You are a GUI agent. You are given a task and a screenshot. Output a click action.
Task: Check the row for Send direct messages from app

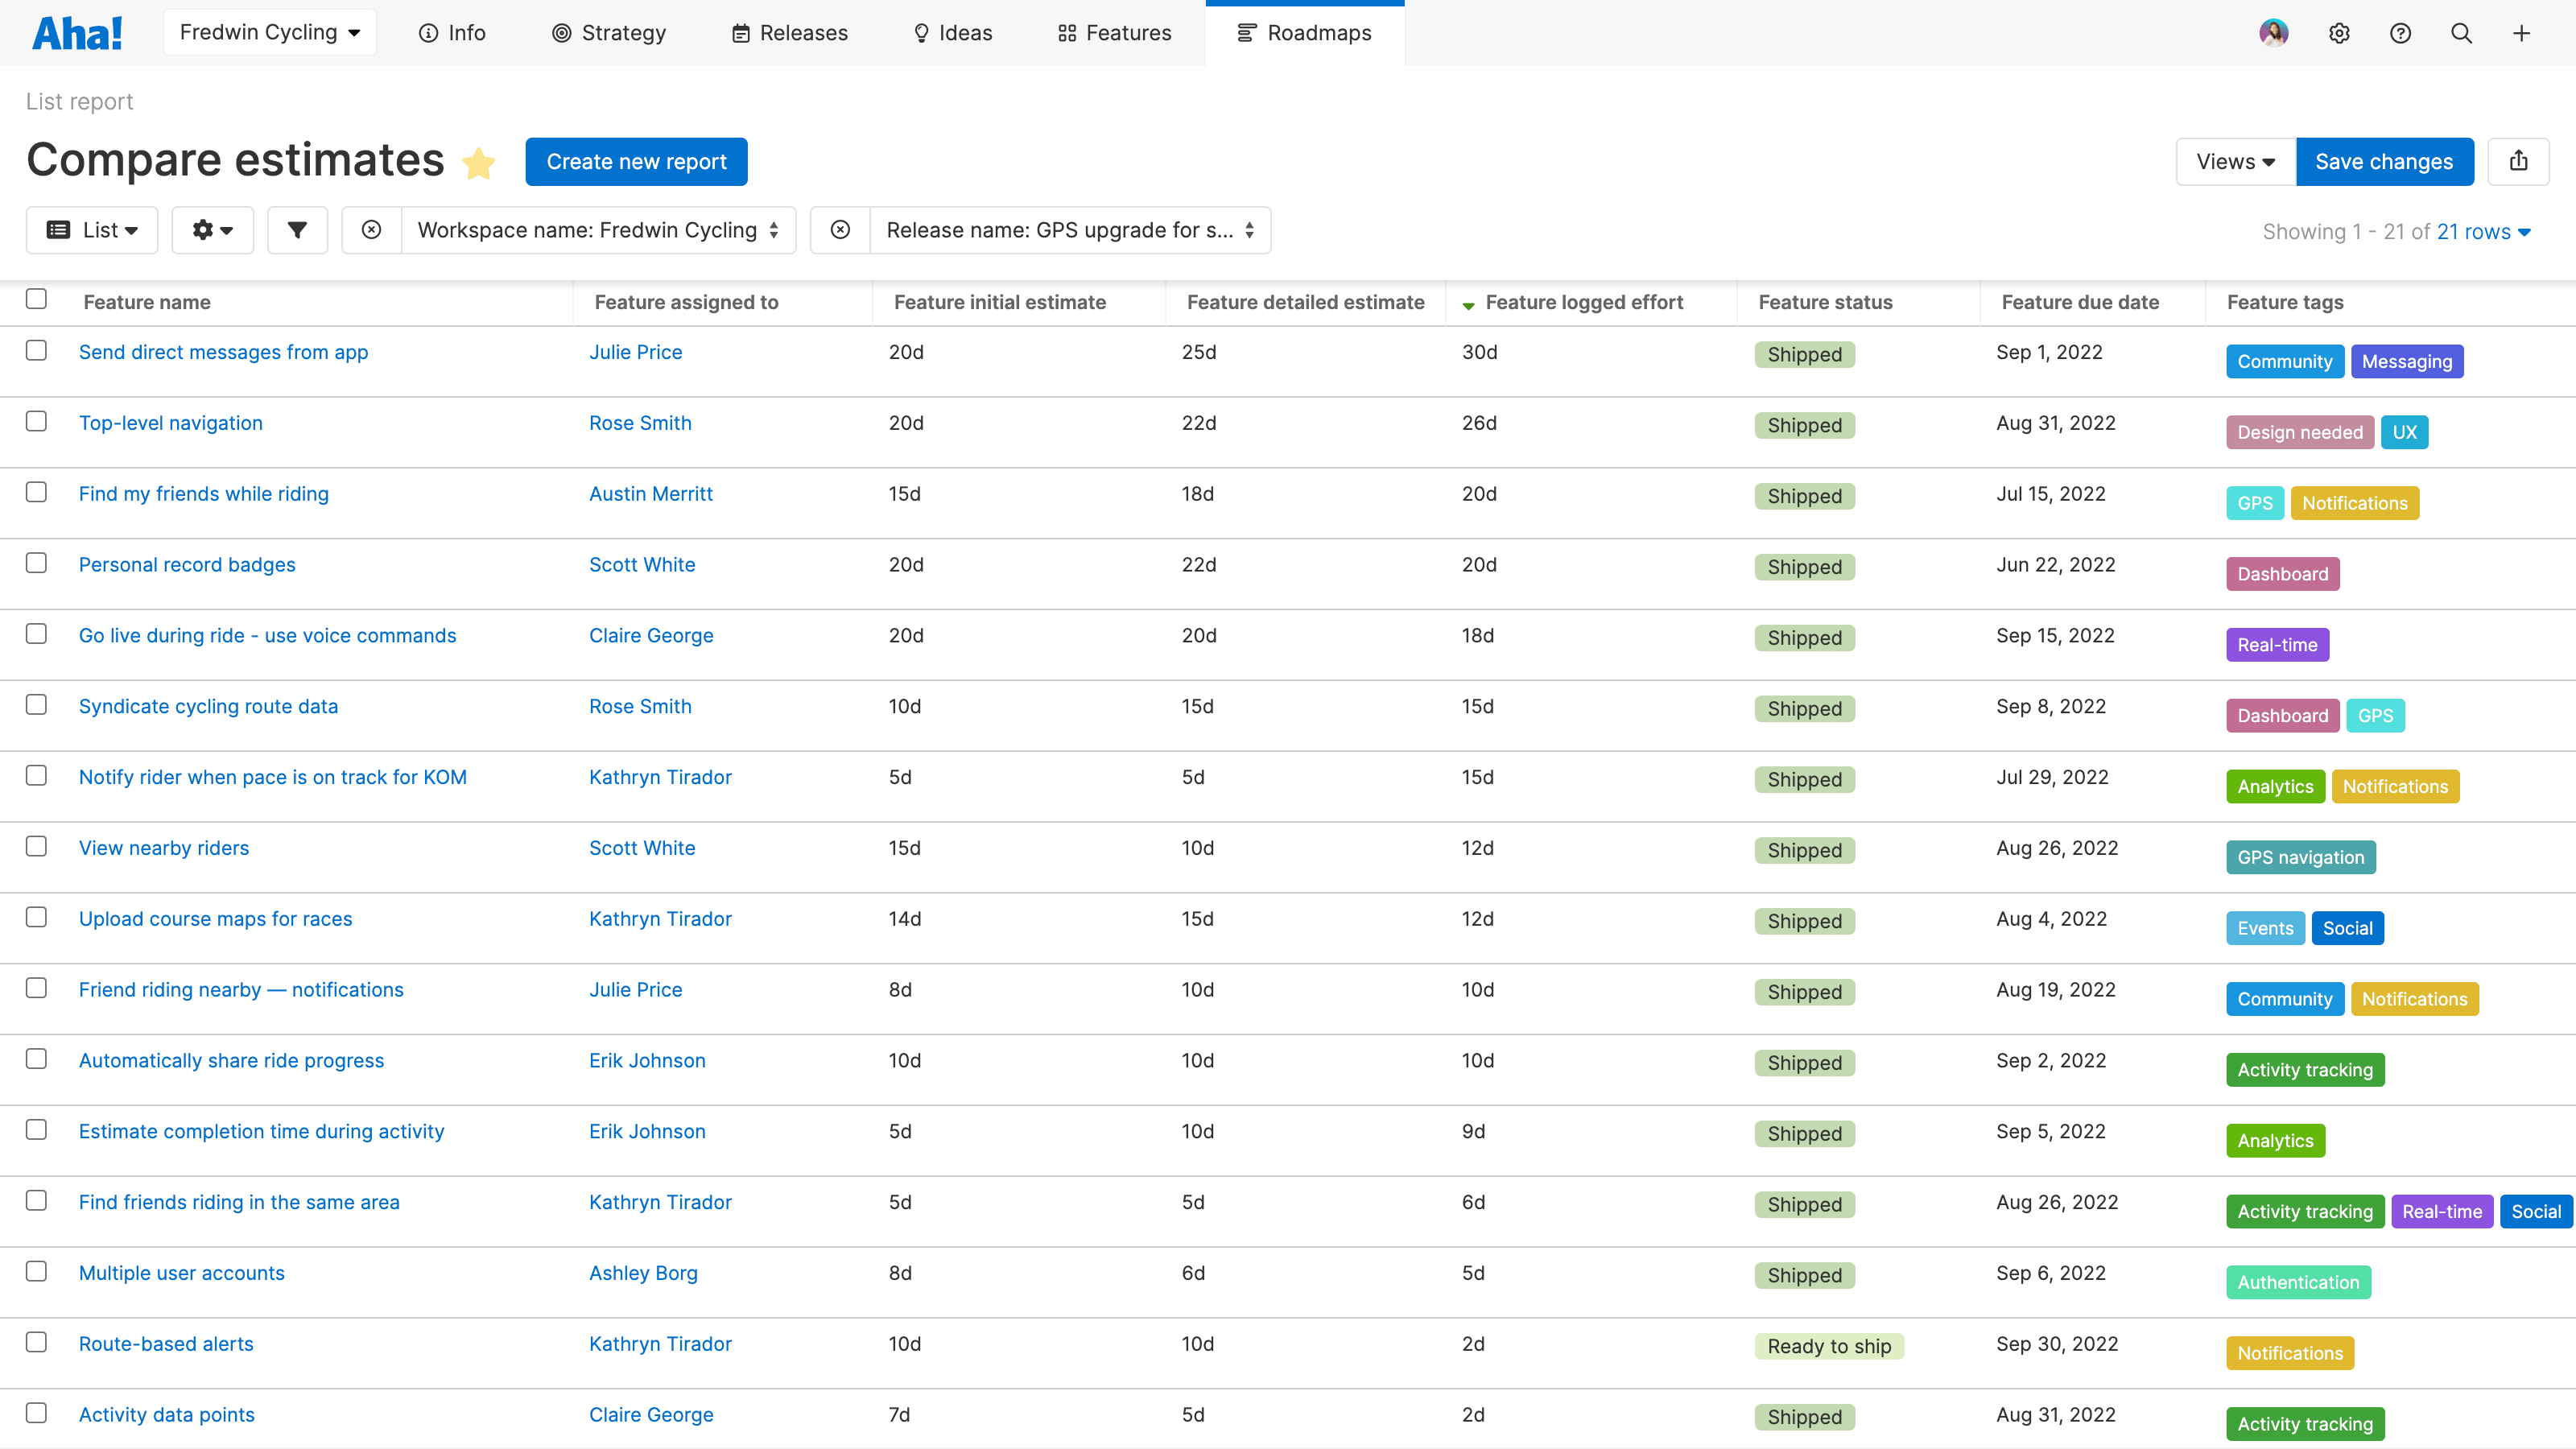(36, 351)
